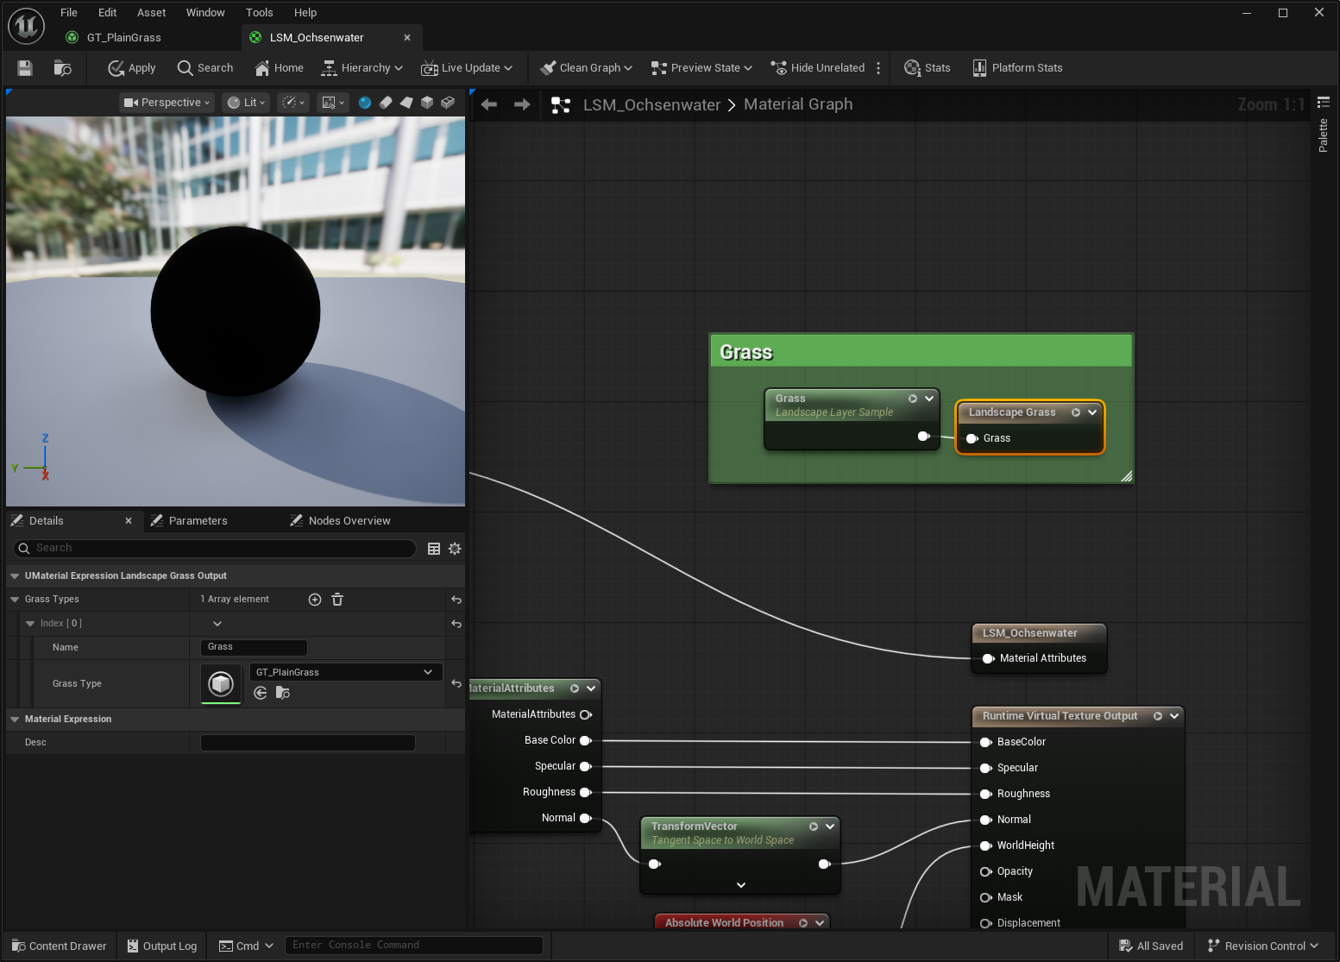1340x962 pixels.
Task: Open the GT_PlainGrass Grass Type dropdown
Action: click(343, 672)
